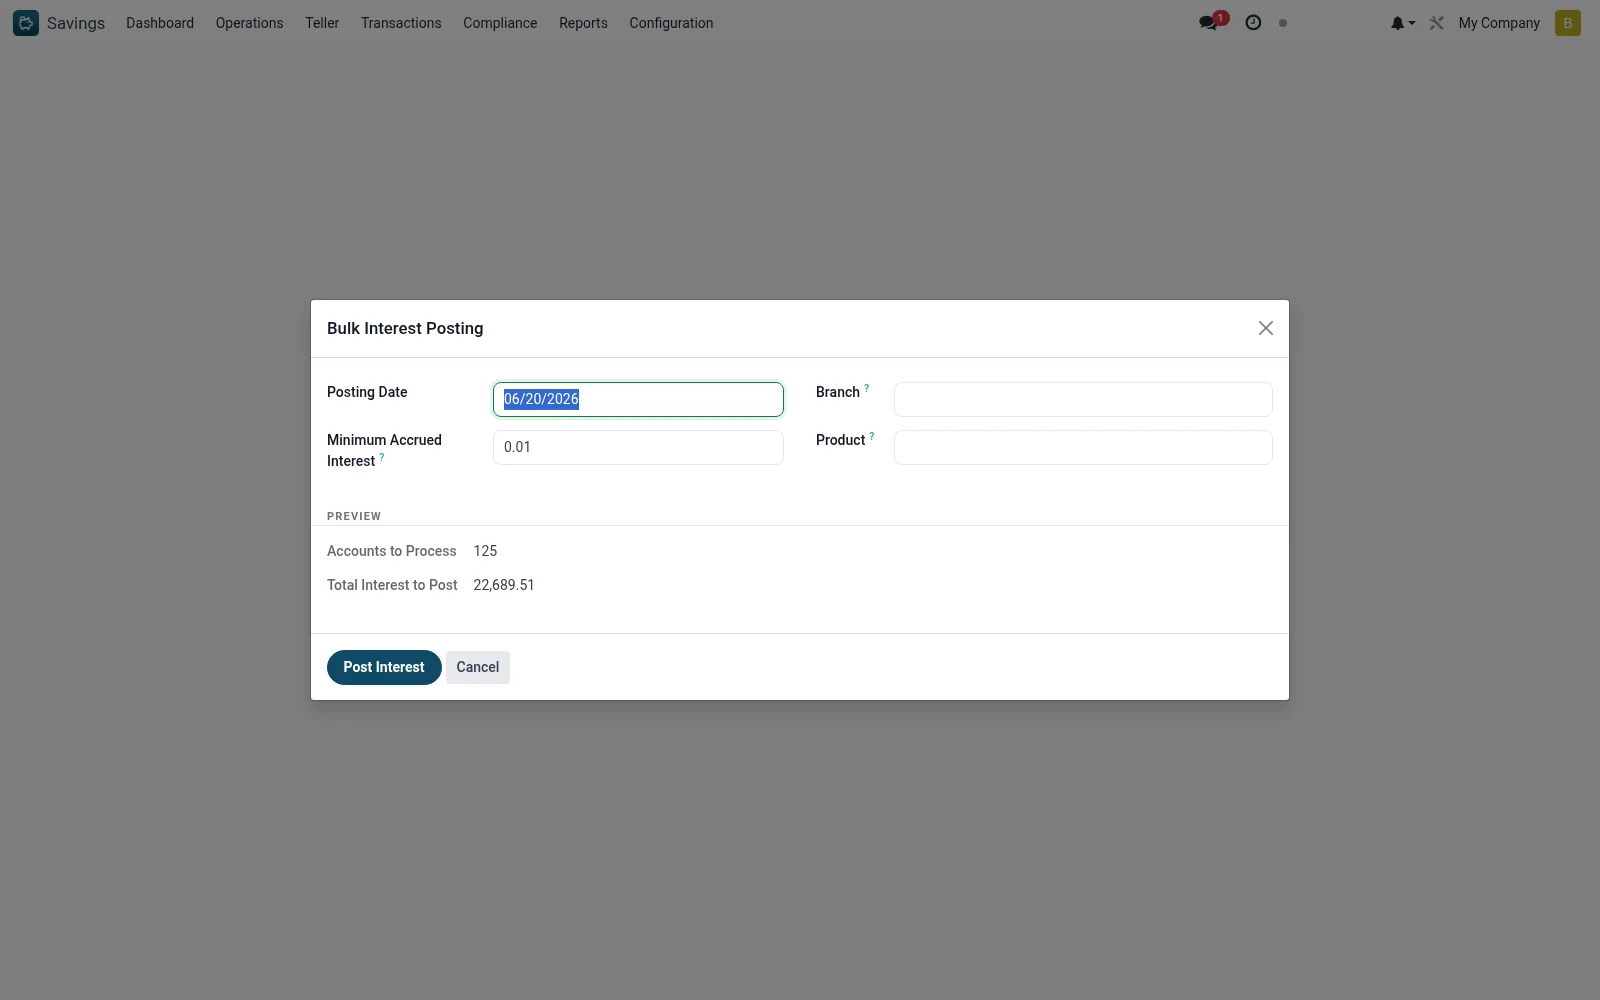The width and height of the screenshot is (1600, 1000).
Task: Open the Operations menu
Action: click(x=249, y=23)
